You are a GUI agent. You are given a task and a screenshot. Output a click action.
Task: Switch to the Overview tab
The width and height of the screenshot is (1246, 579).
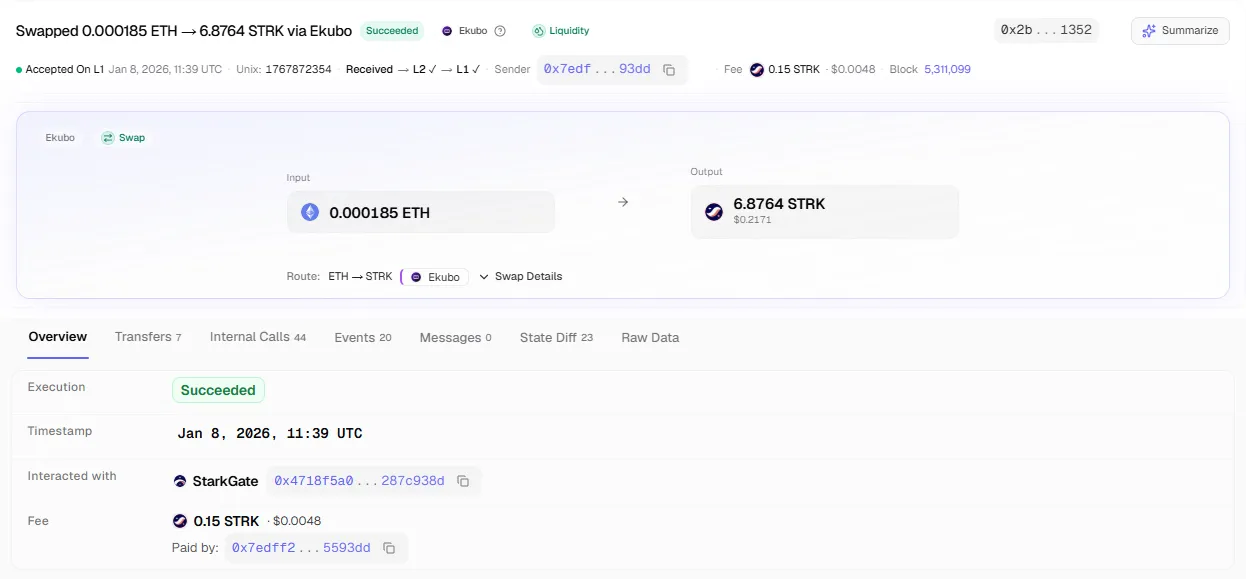click(58, 337)
